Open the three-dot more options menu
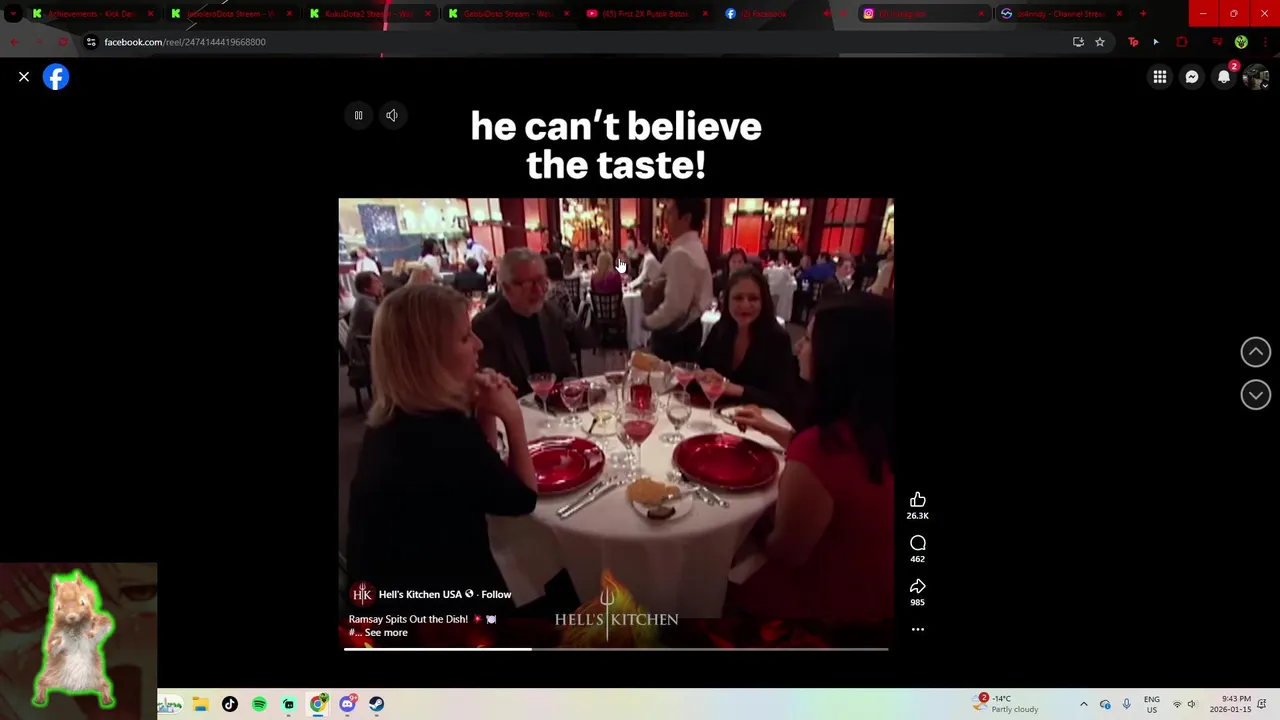1280x720 pixels. point(918,630)
